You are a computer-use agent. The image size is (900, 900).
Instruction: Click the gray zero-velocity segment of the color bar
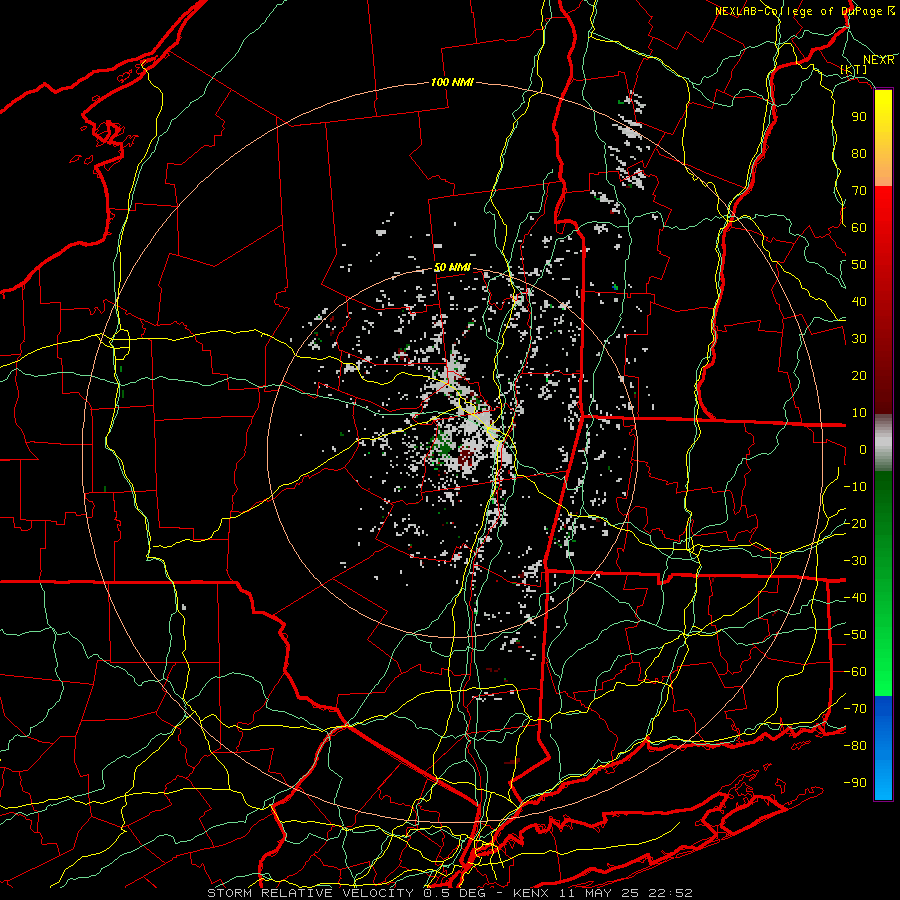click(883, 443)
